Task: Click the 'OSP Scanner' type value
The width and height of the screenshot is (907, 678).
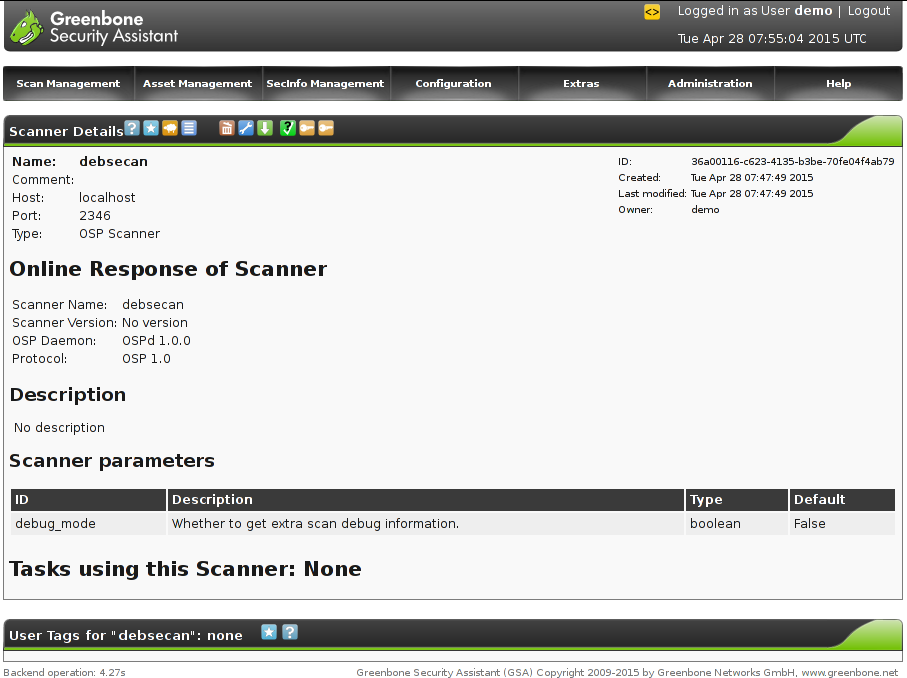Action: 119,234
